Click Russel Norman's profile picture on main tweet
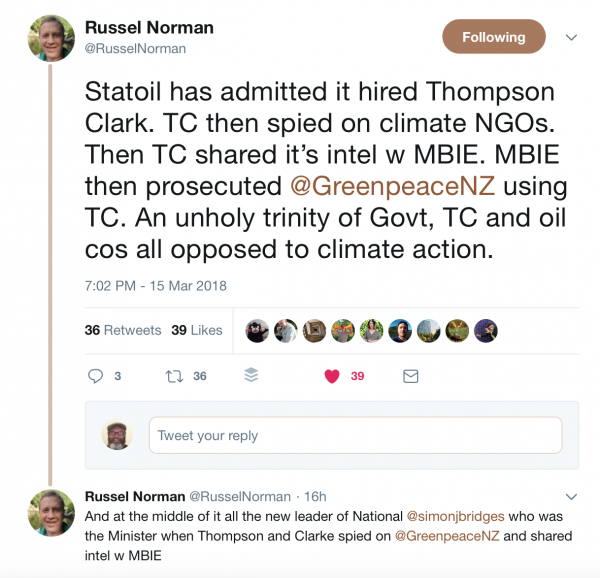The height and width of the screenshot is (578, 600). click(51, 38)
